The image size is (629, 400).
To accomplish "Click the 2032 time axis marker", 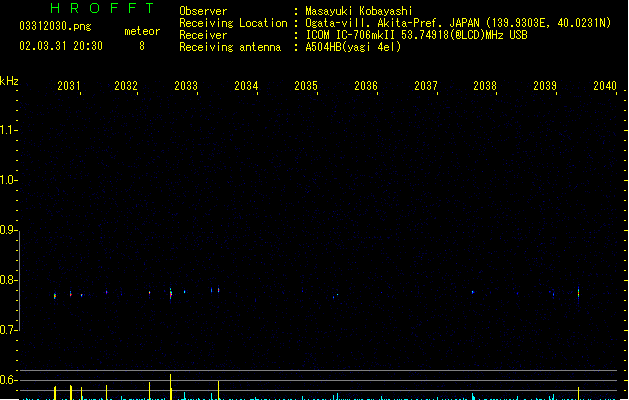I will (x=126, y=86).
